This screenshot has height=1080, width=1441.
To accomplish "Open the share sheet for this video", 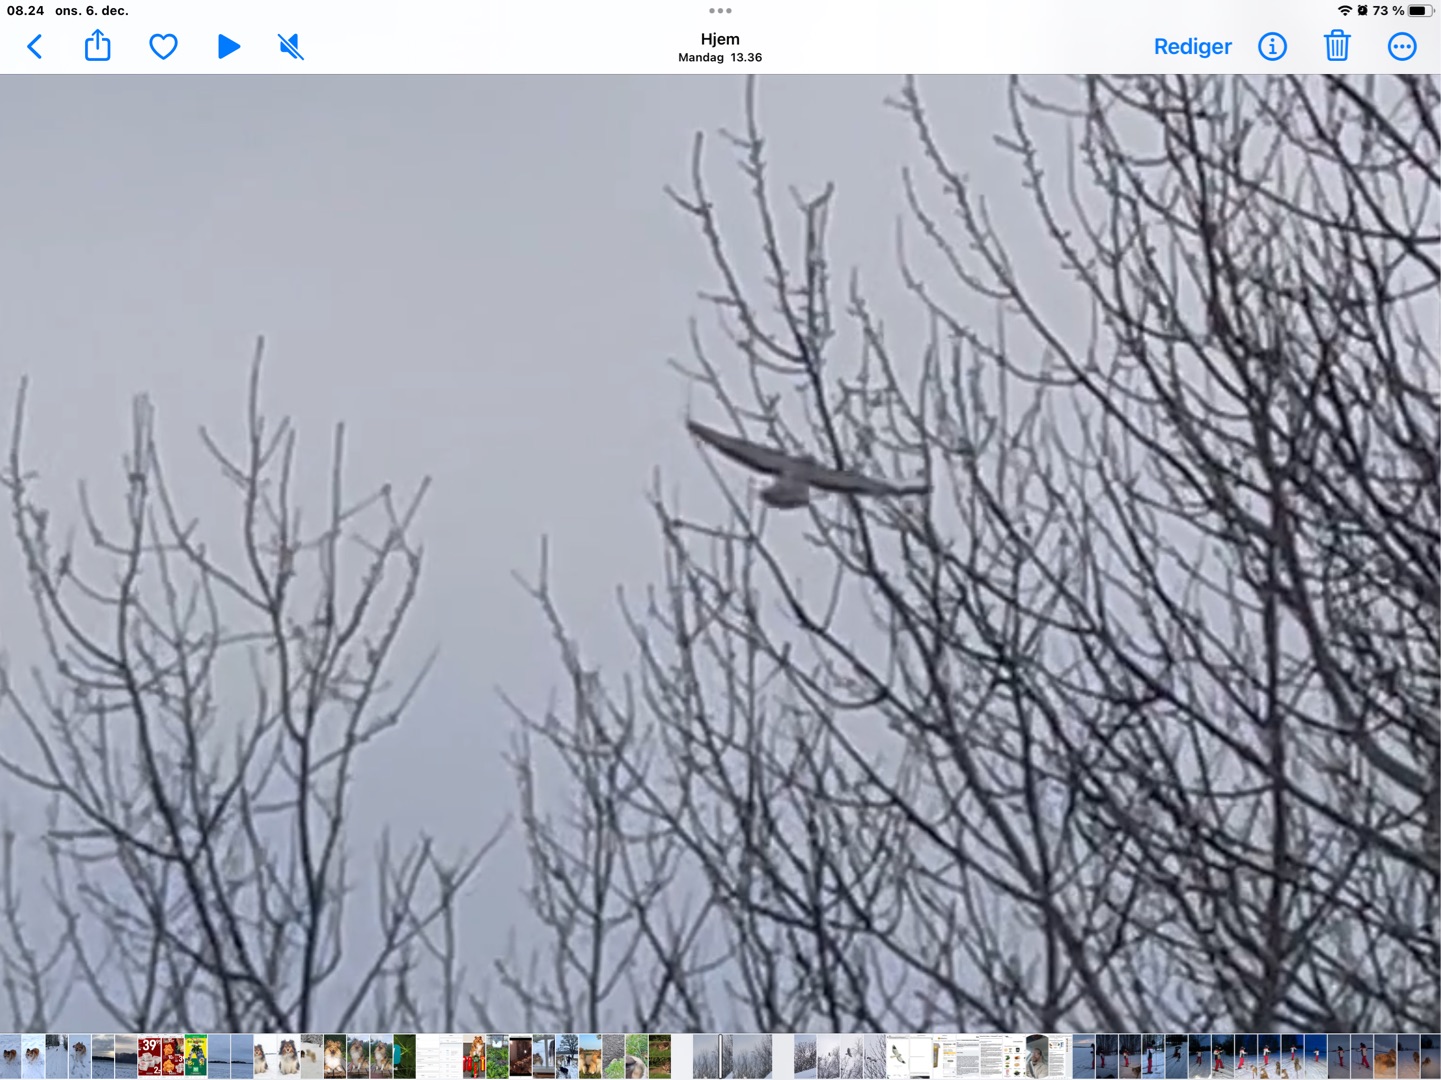I will (x=97, y=46).
